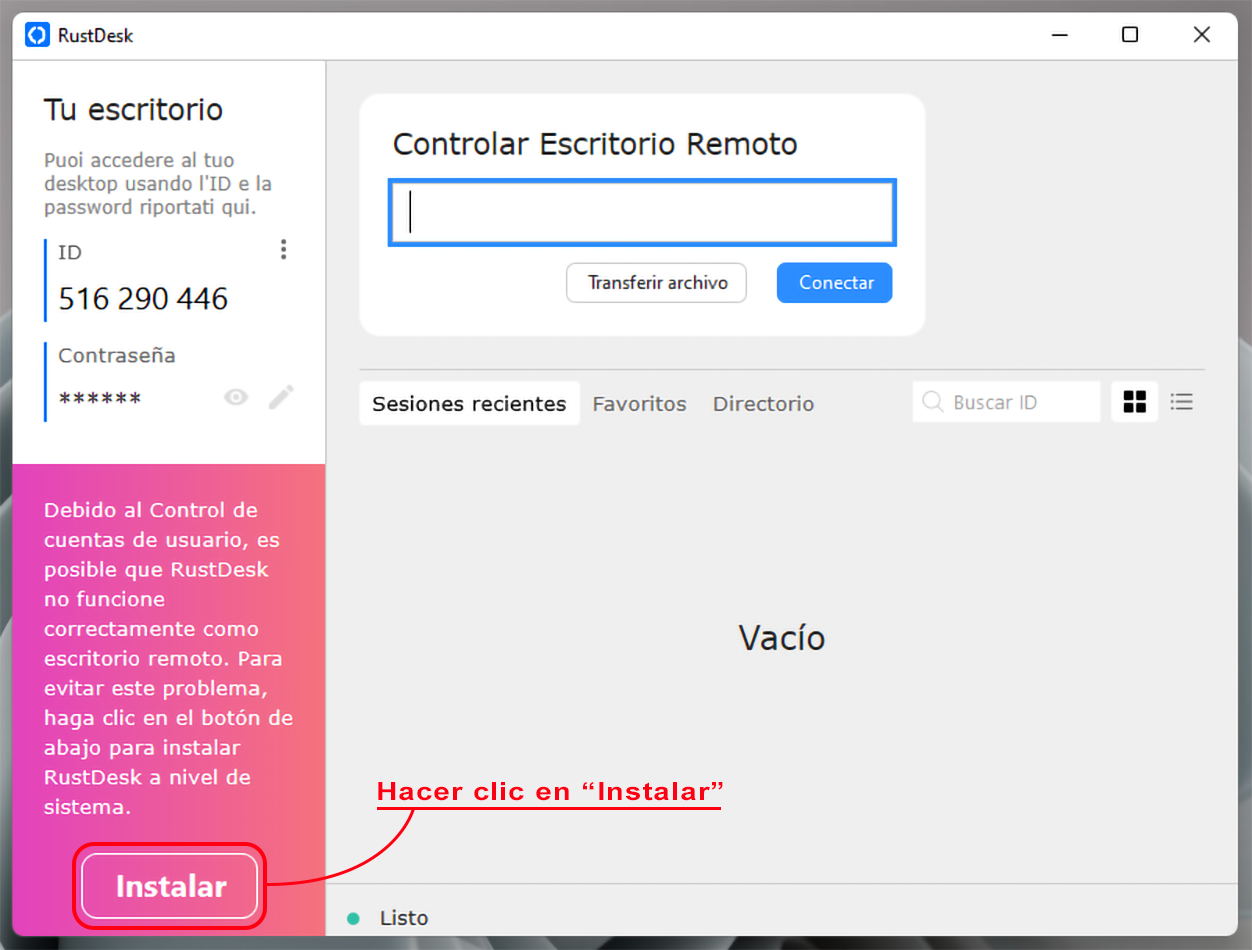Viewport: 1252px width, 950px height.
Task: Click the masked password ******
Action: point(100,400)
